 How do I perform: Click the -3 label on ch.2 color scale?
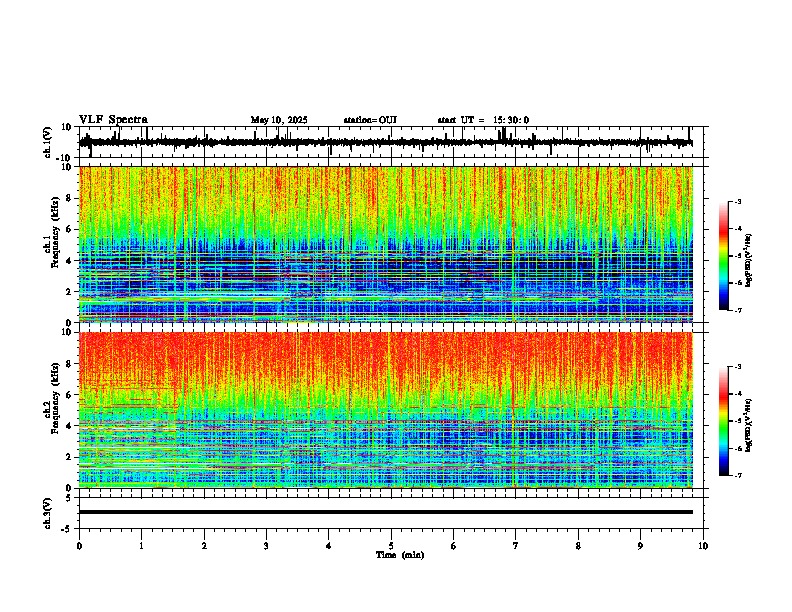pyautogui.click(x=738, y=367)
